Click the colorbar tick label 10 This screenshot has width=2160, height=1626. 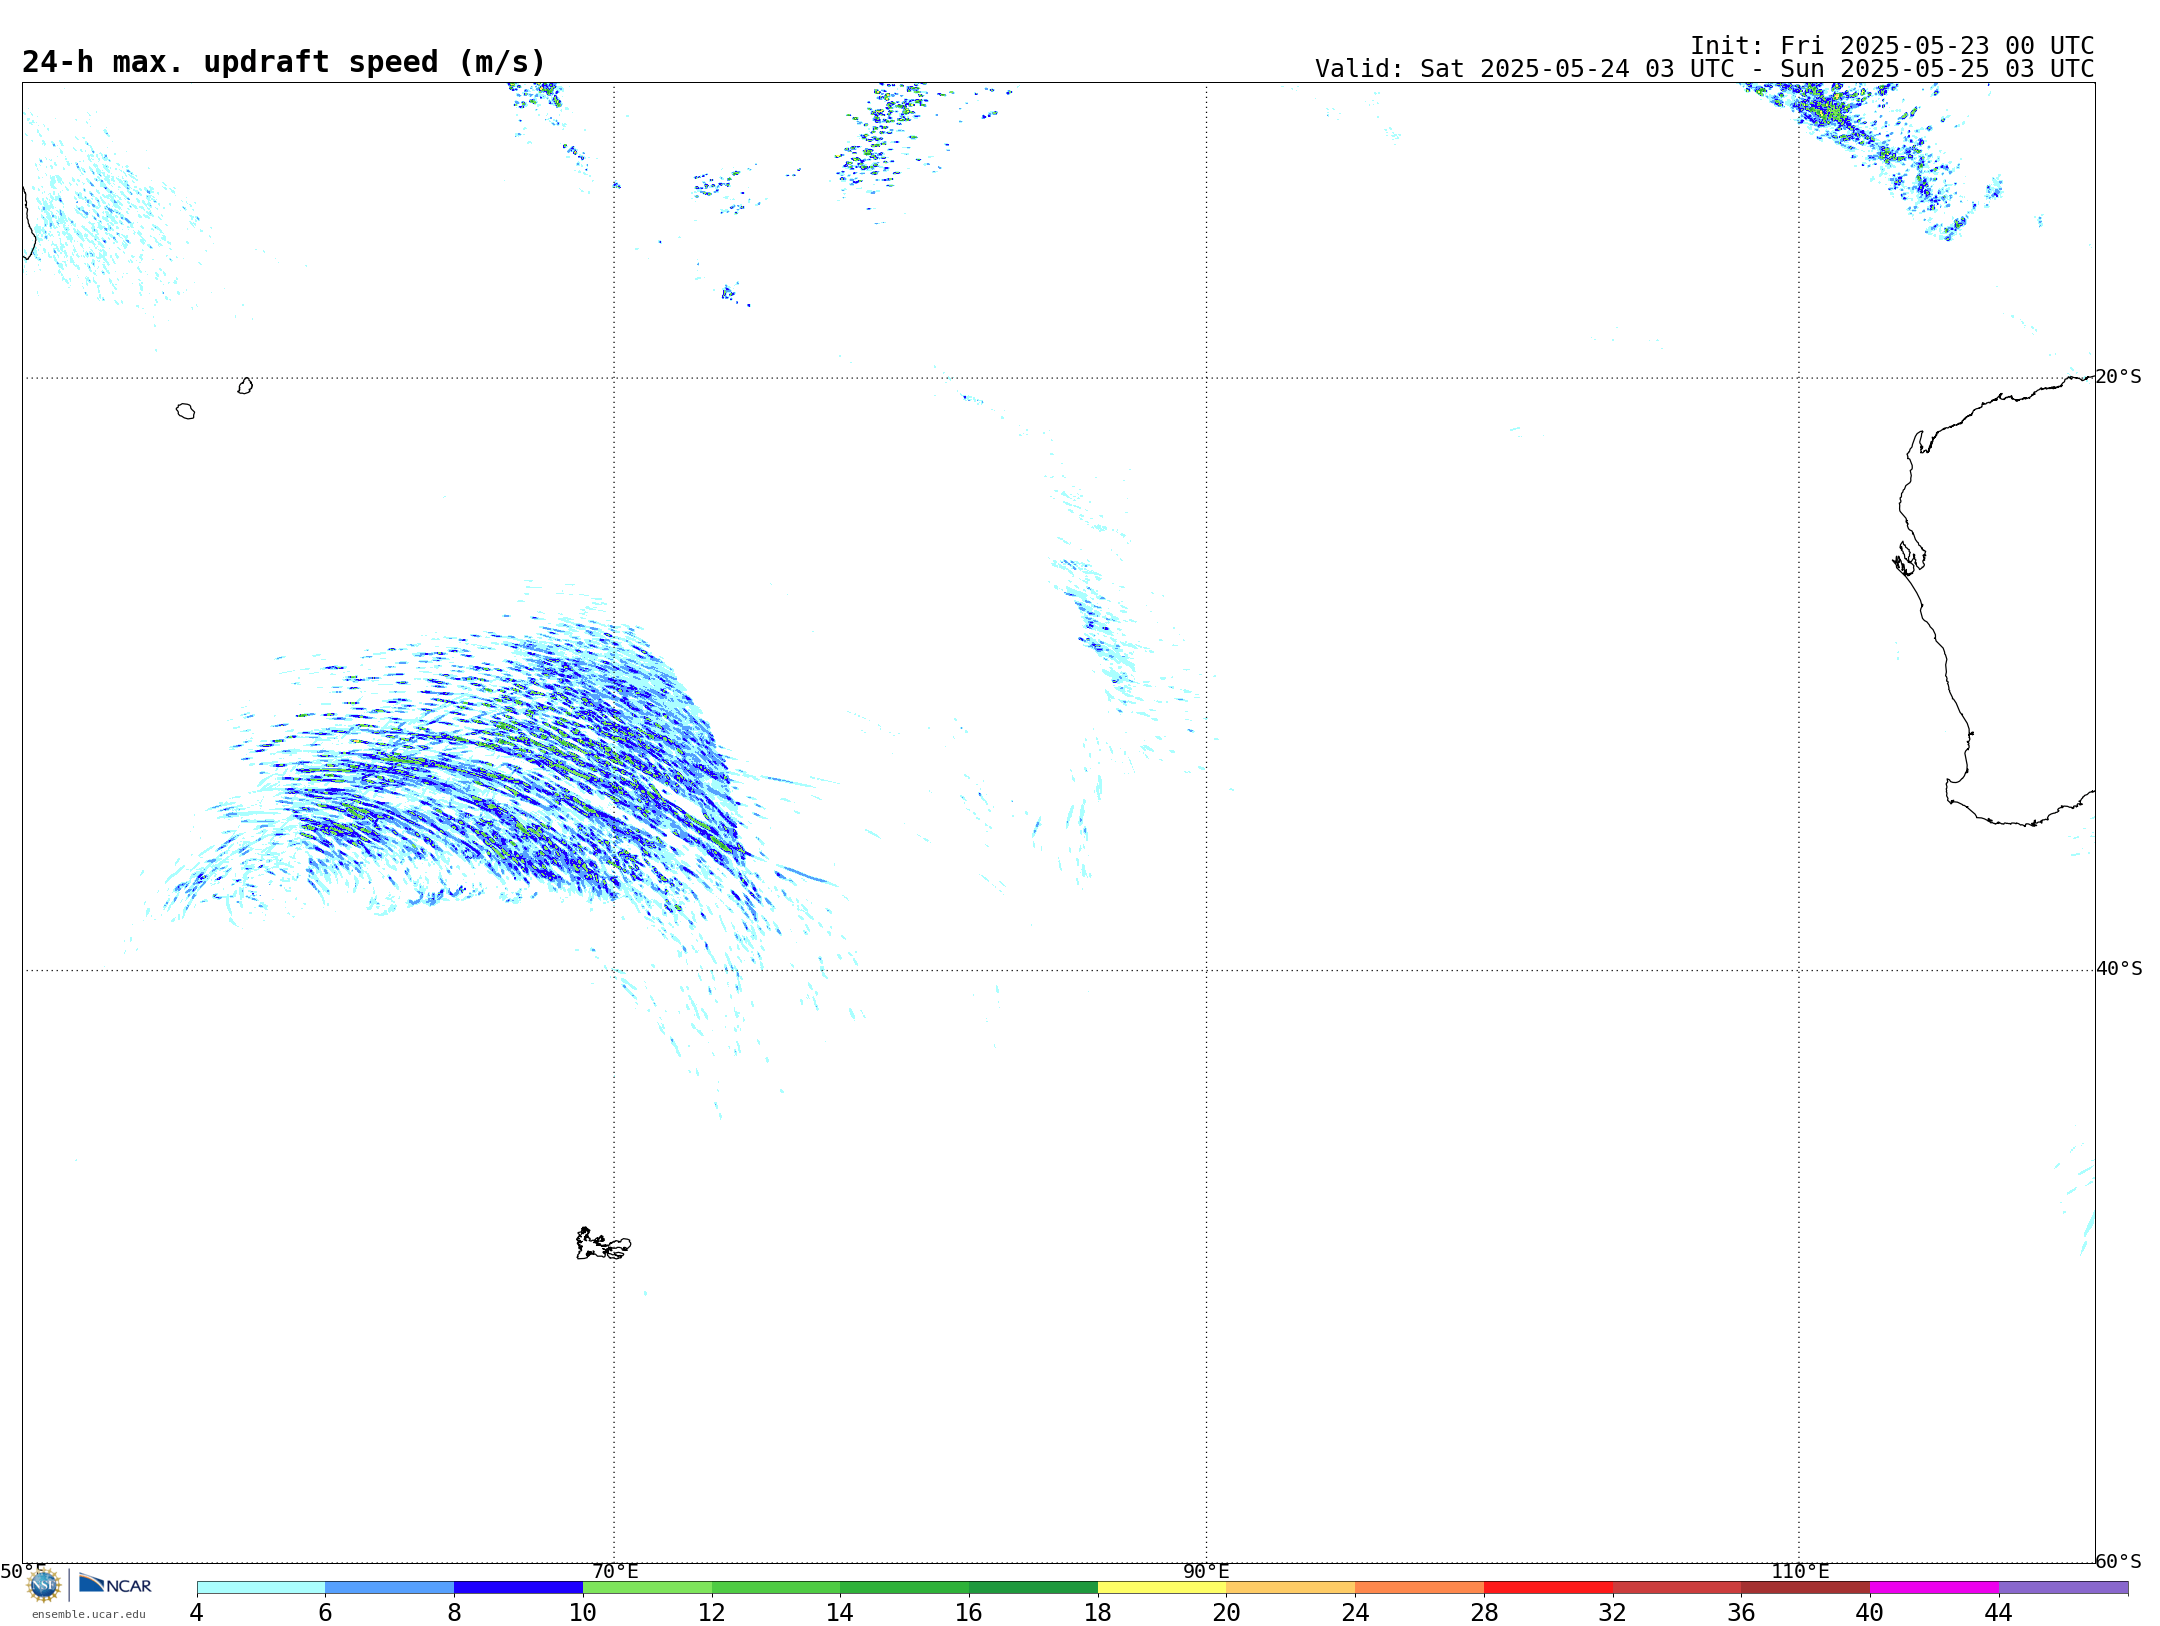pos(583,1612)
